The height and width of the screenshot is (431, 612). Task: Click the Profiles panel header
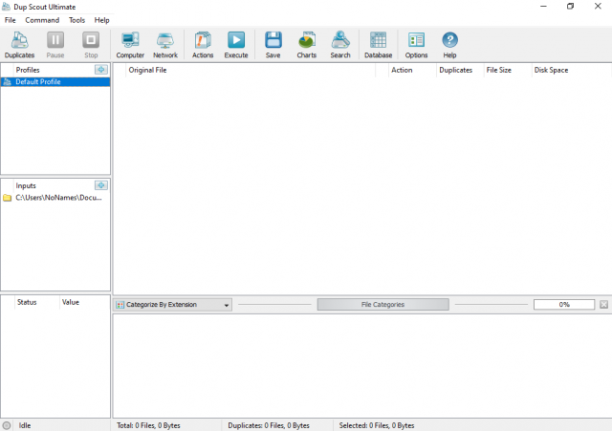pyautogui.click(x=27, y=70)
